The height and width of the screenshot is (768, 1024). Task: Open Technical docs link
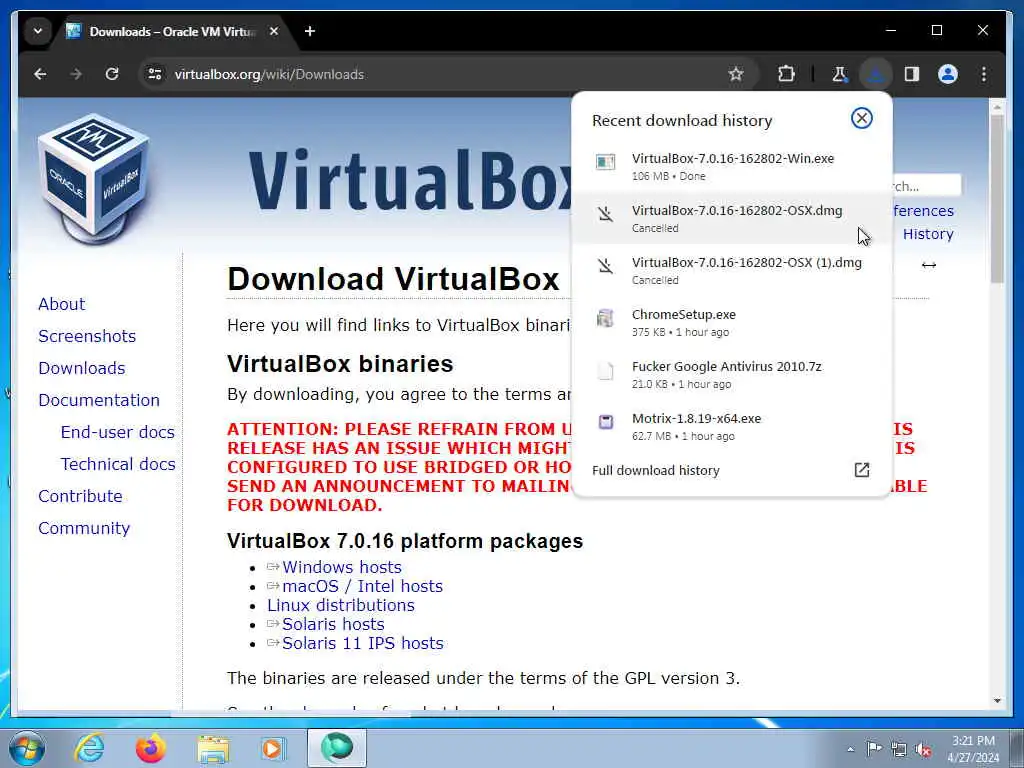[x=118, y=464]
